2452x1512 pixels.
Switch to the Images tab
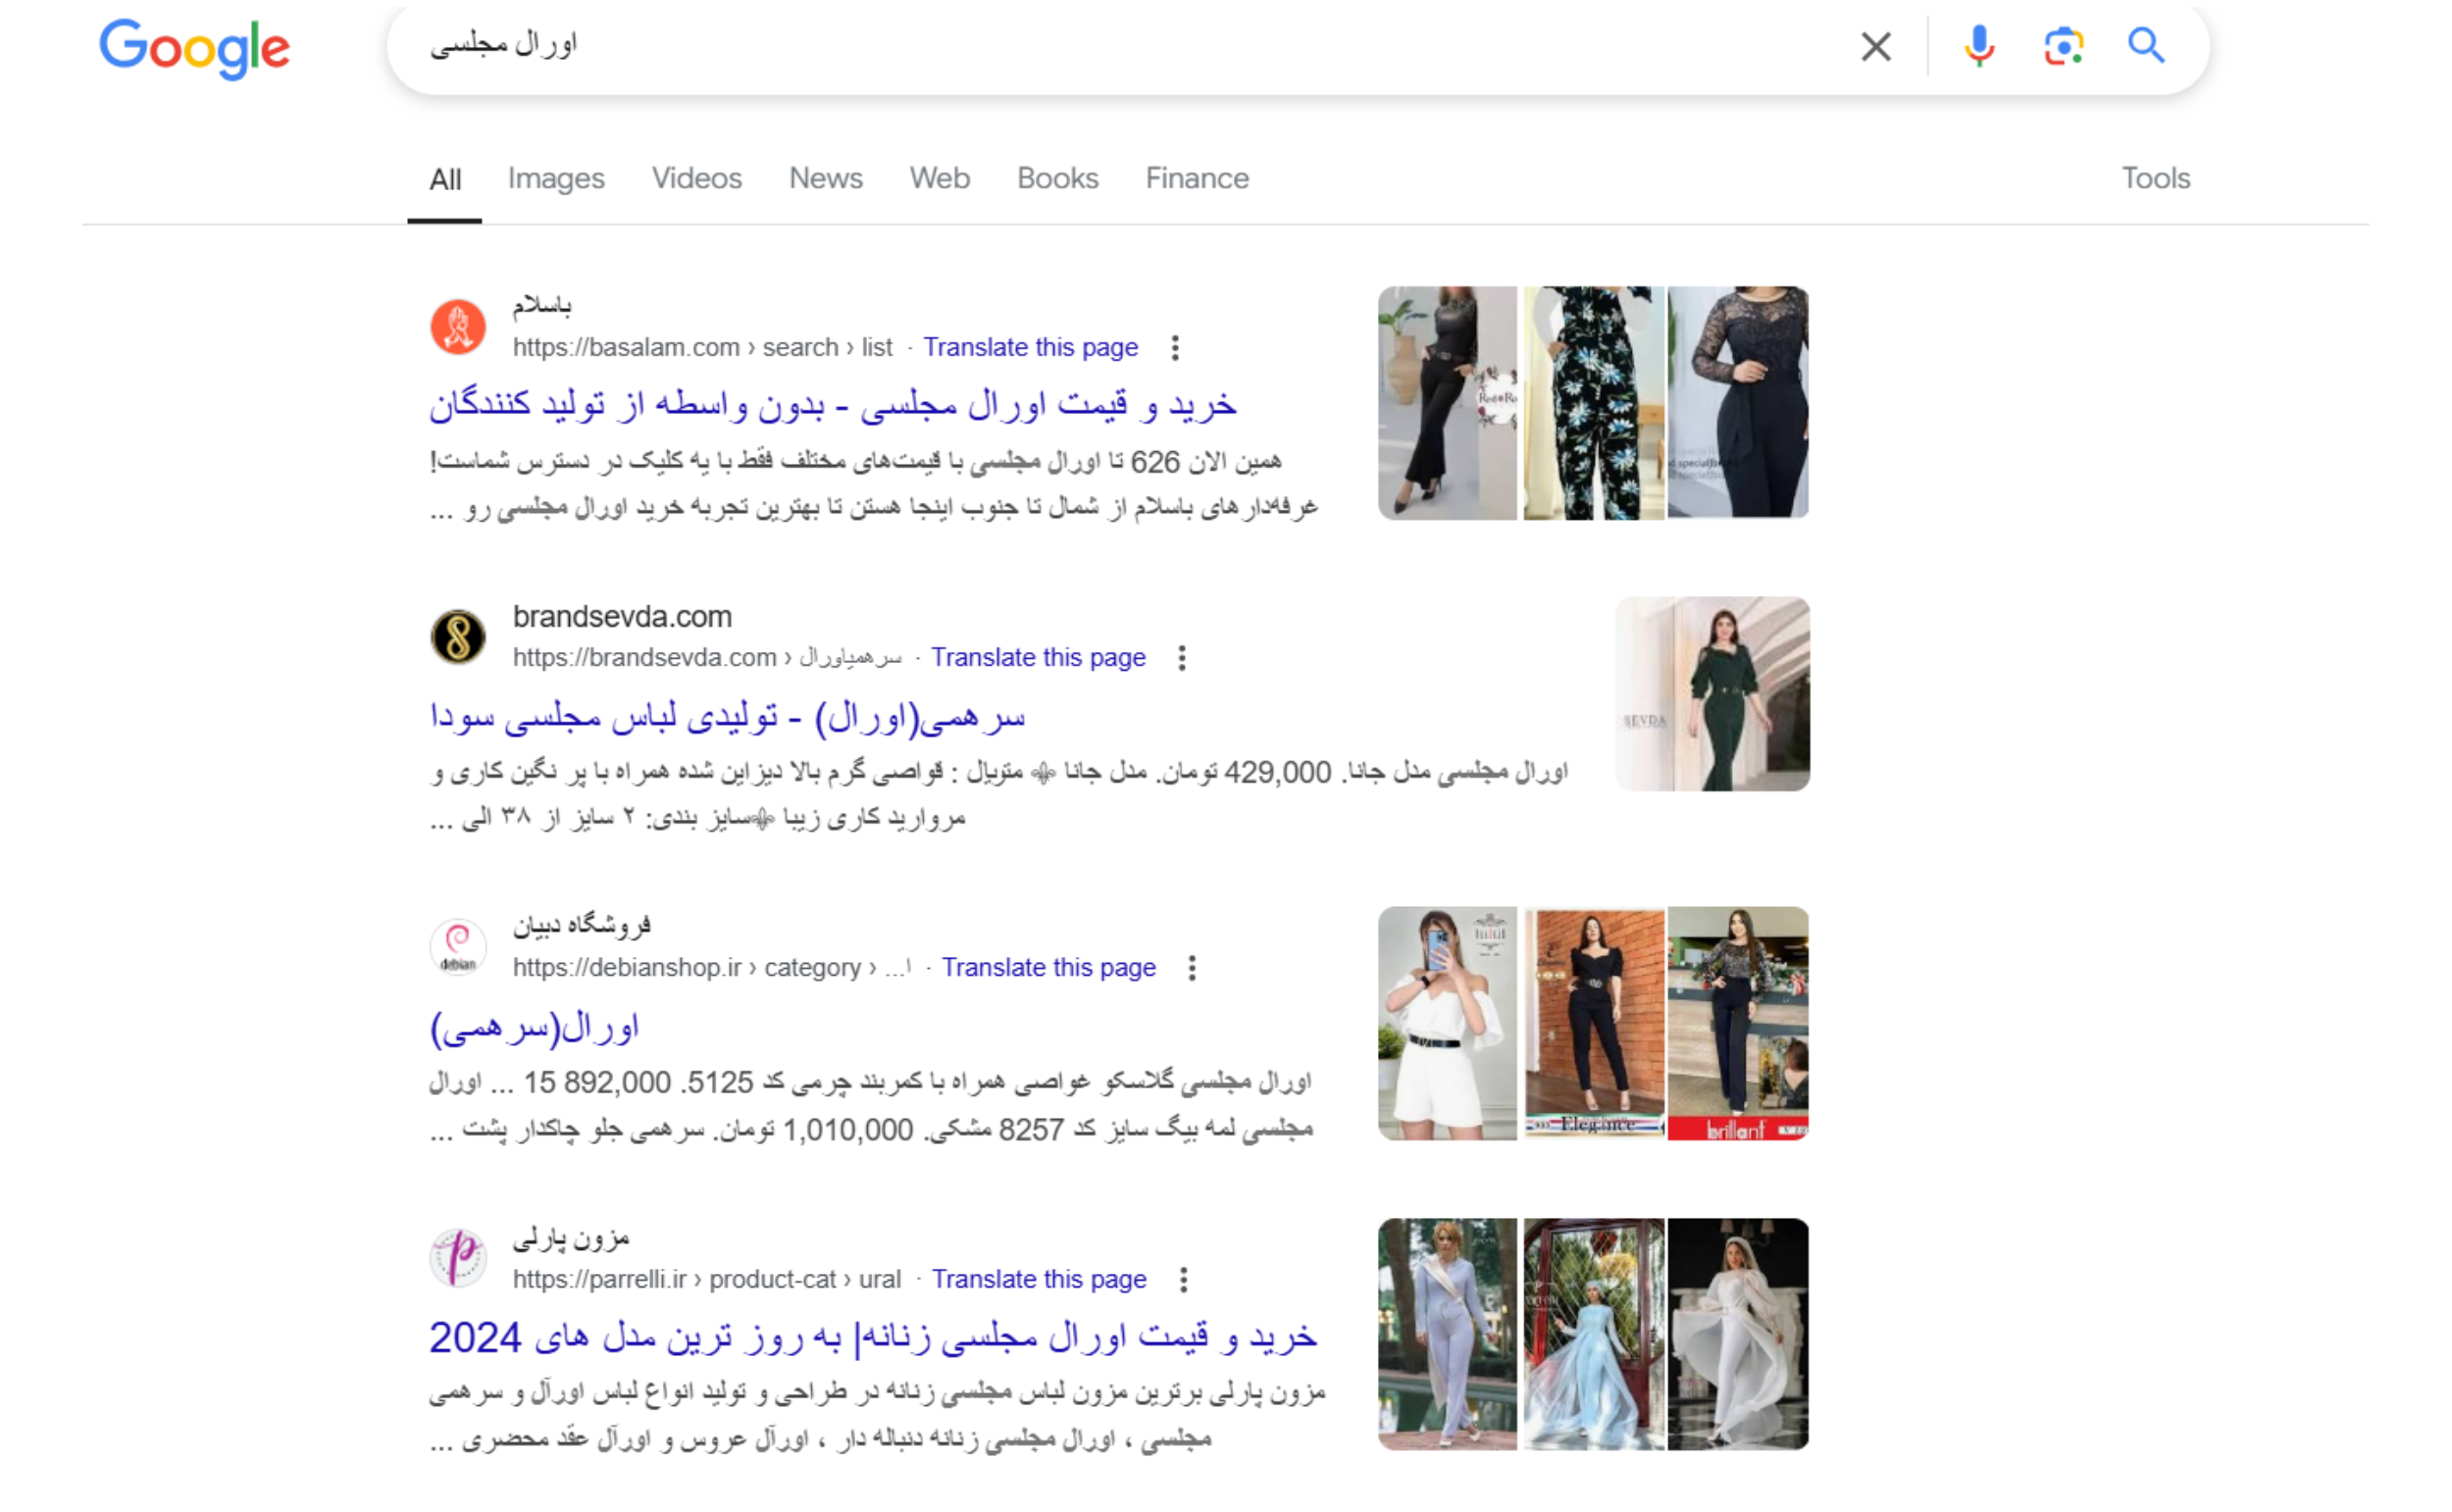[x=556, y=178]
